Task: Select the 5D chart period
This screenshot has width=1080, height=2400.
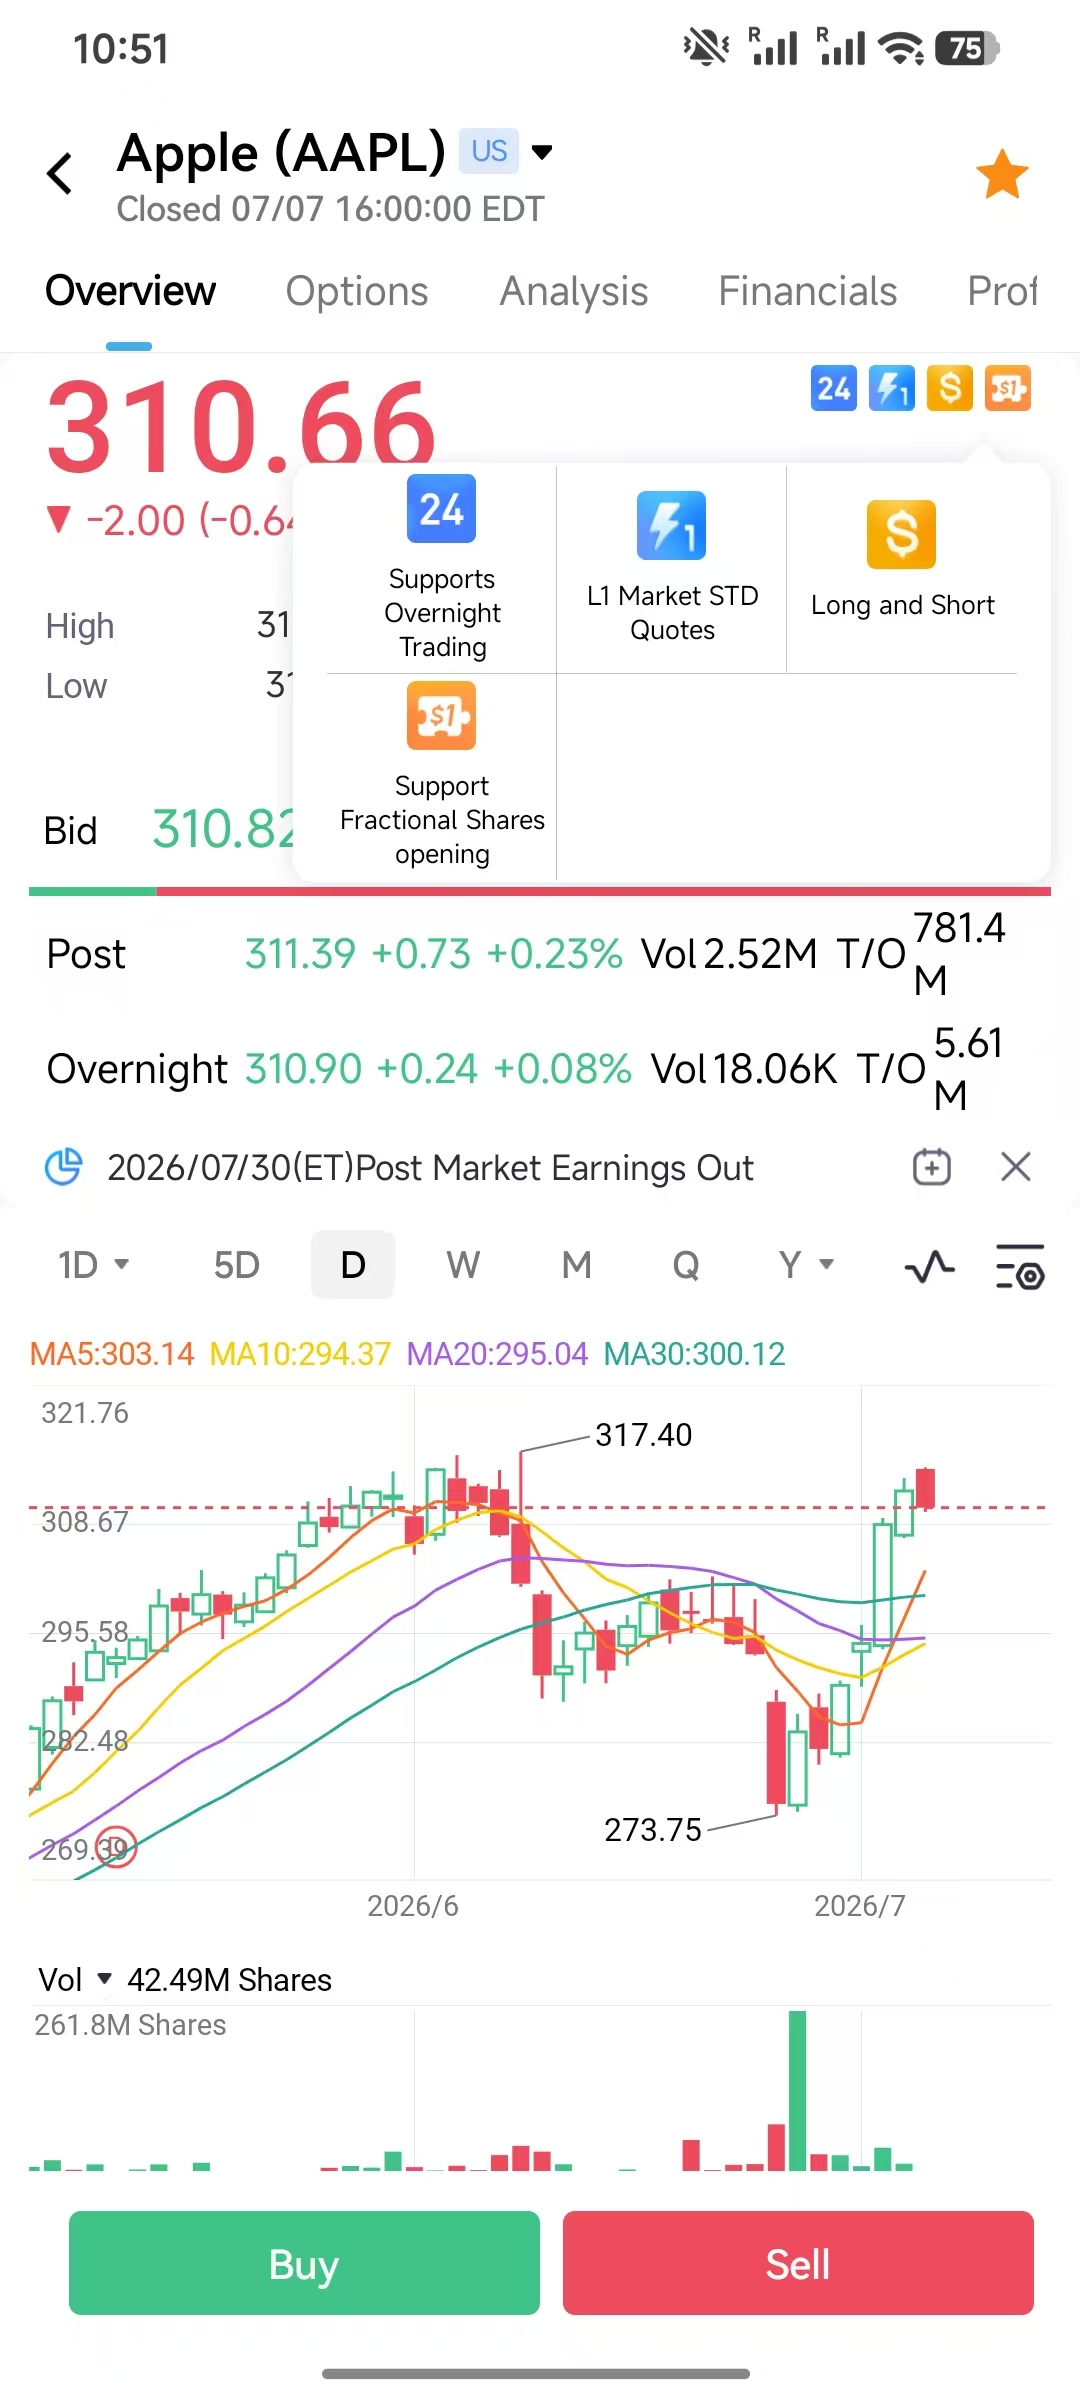Action: (237, 1265)
